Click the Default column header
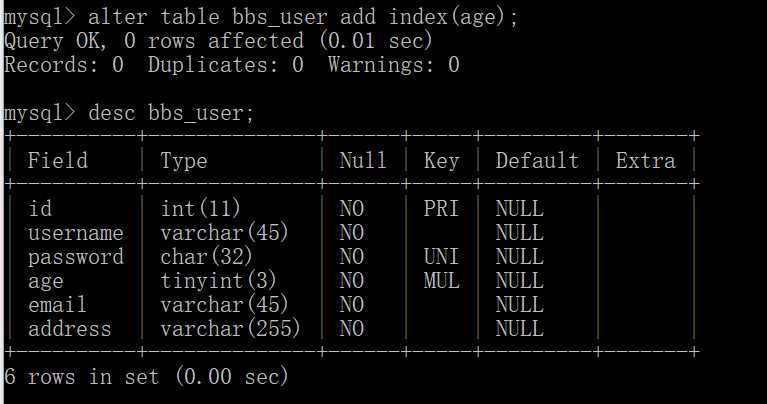The image size is (767, 404). 537,160
